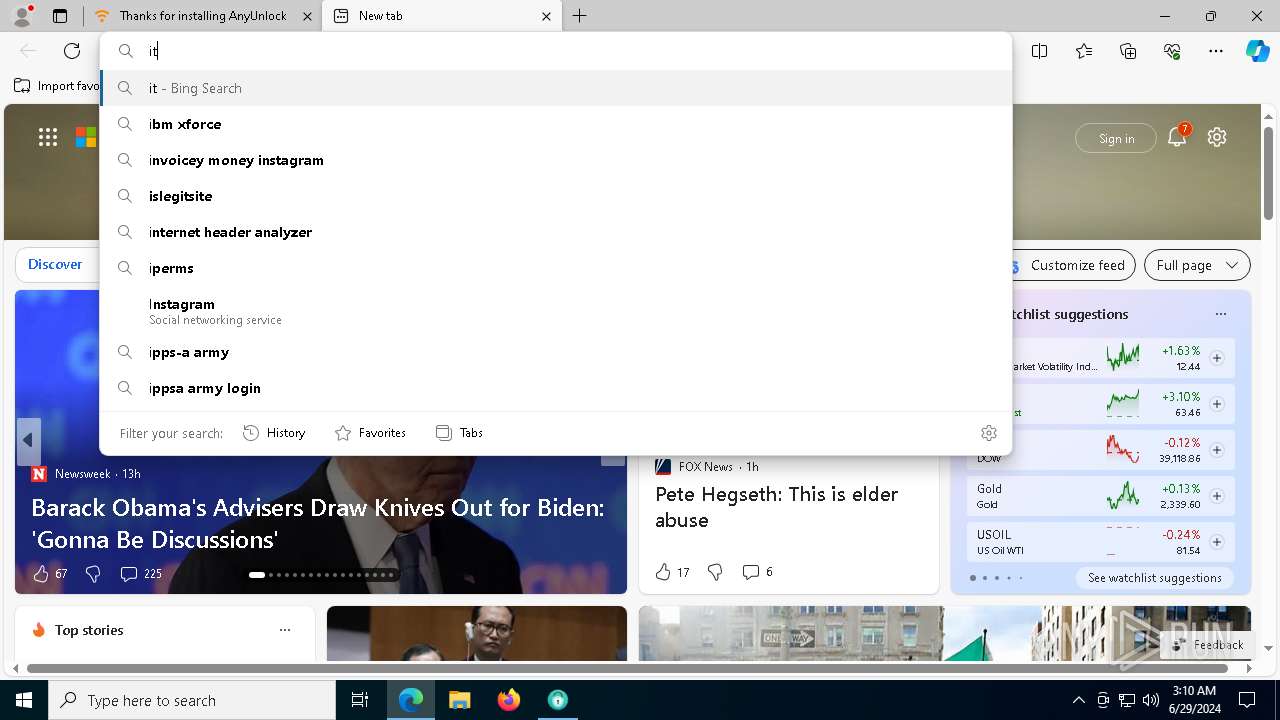Screen dimensions: 1280x720
Task: Select 'ippsa army login' suggestion
Action: click(x=556, y=388)
